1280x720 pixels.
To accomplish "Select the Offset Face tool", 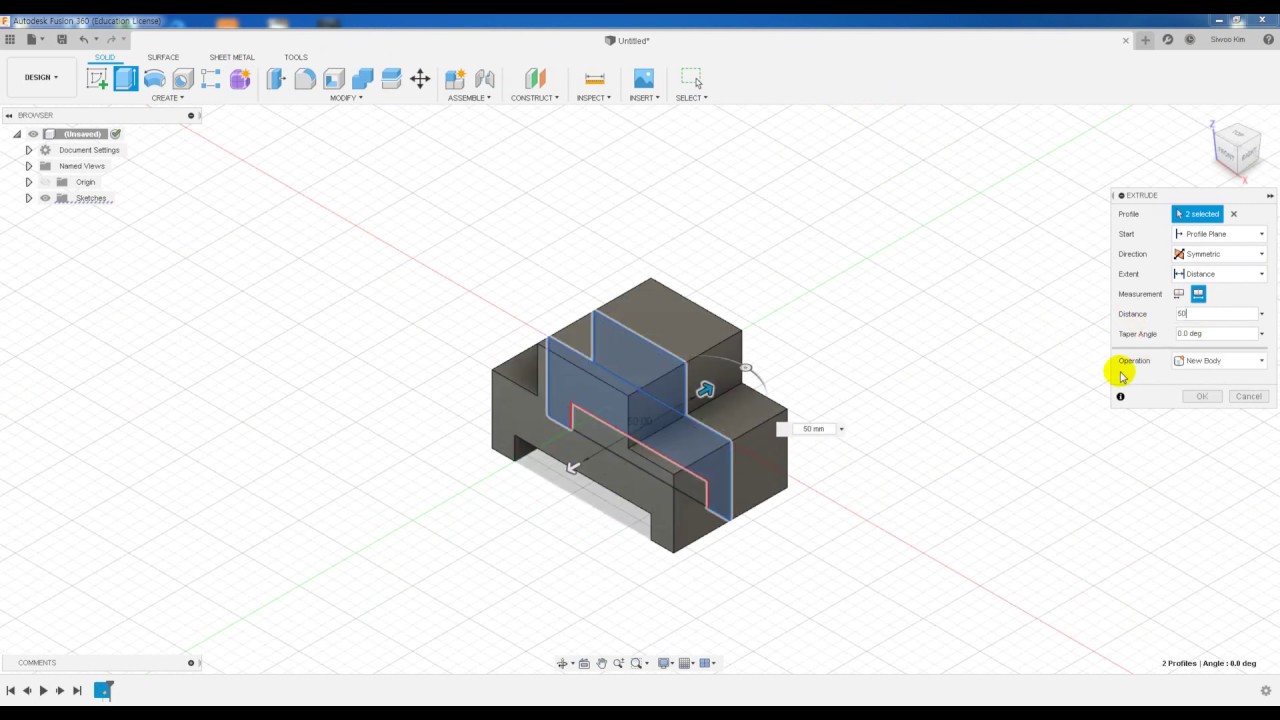I will 391,79.
